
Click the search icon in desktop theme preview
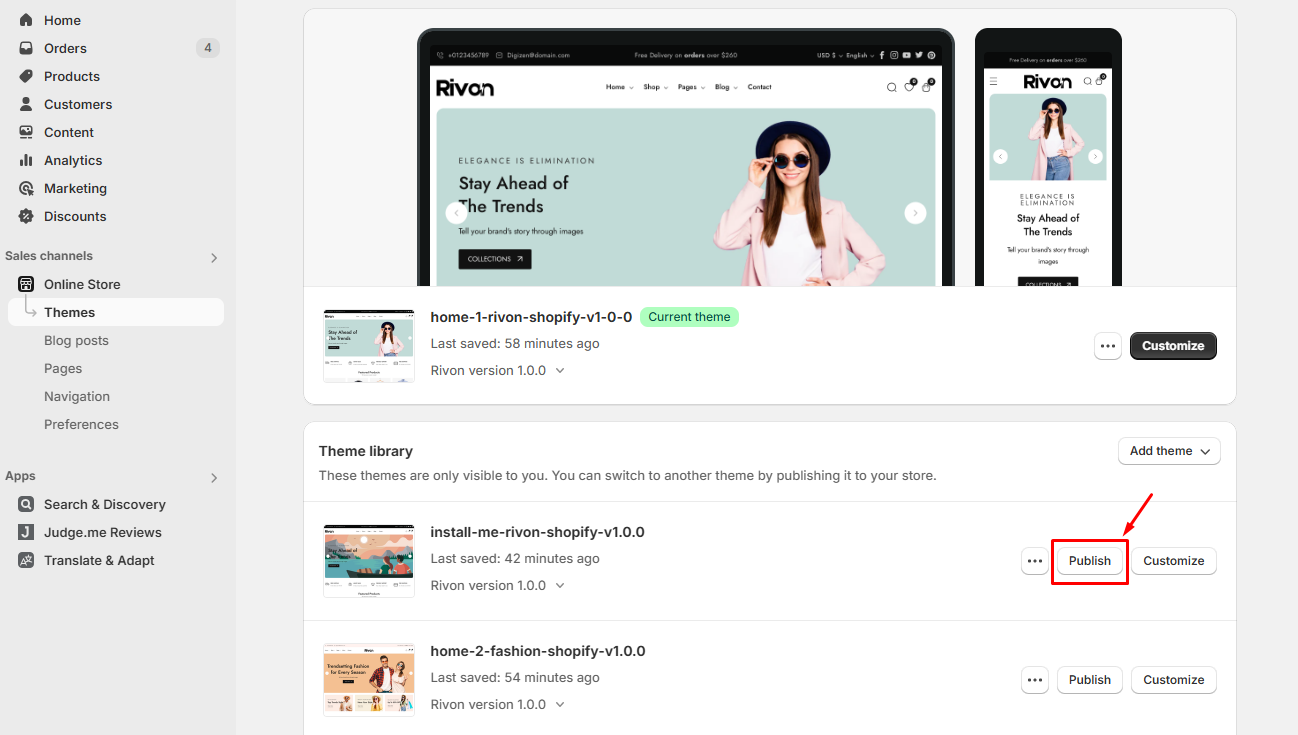891,88
